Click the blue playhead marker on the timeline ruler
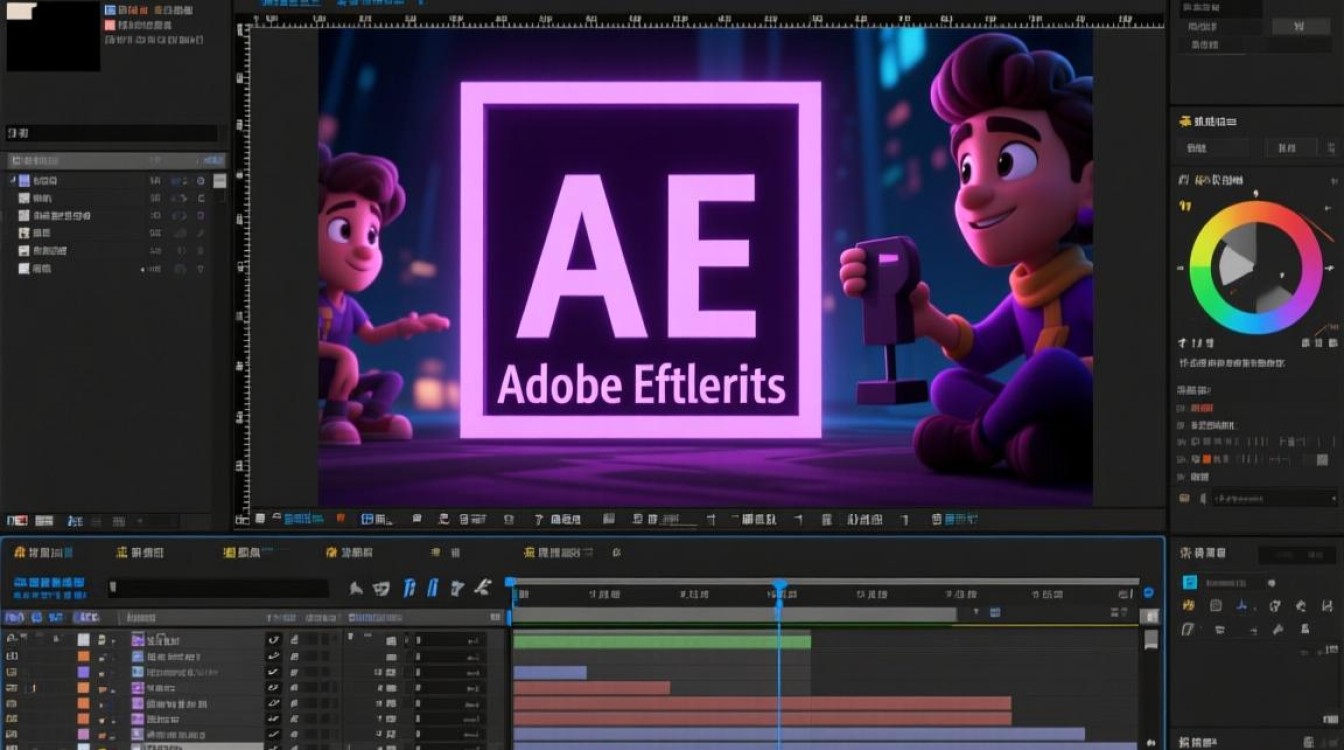The image size is (1344, 750). click(x=780, y=585)
